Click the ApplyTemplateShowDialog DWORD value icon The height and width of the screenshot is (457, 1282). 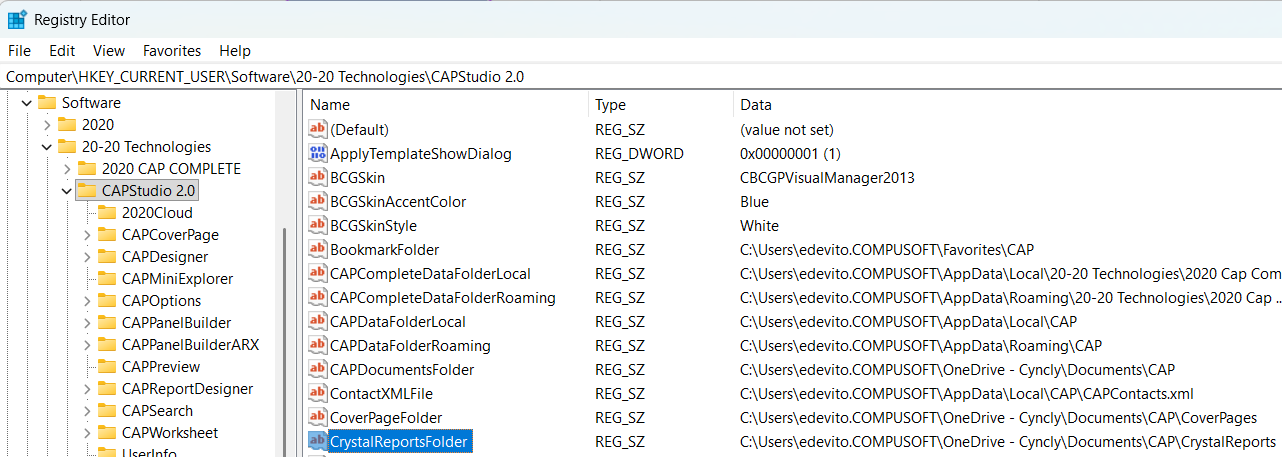318,153
